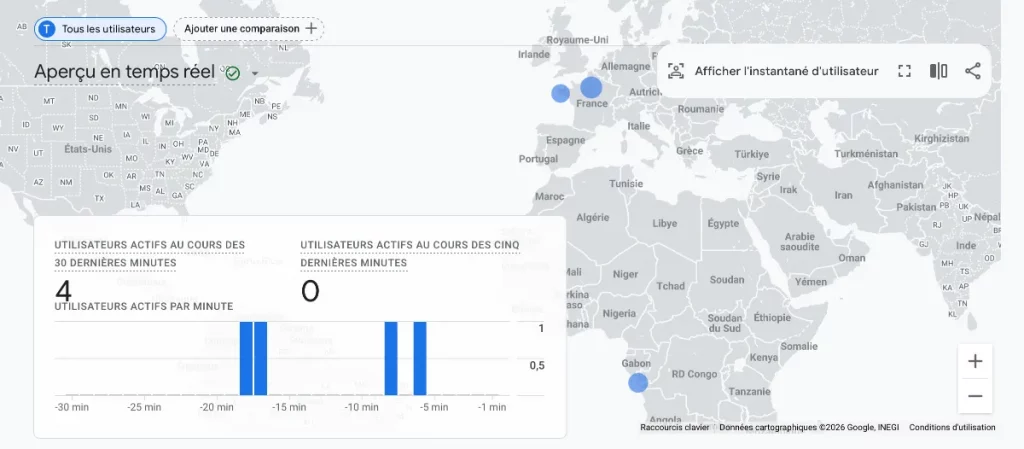Click the plus icon in Ajouter une comparaison

[x=311, y=29]
